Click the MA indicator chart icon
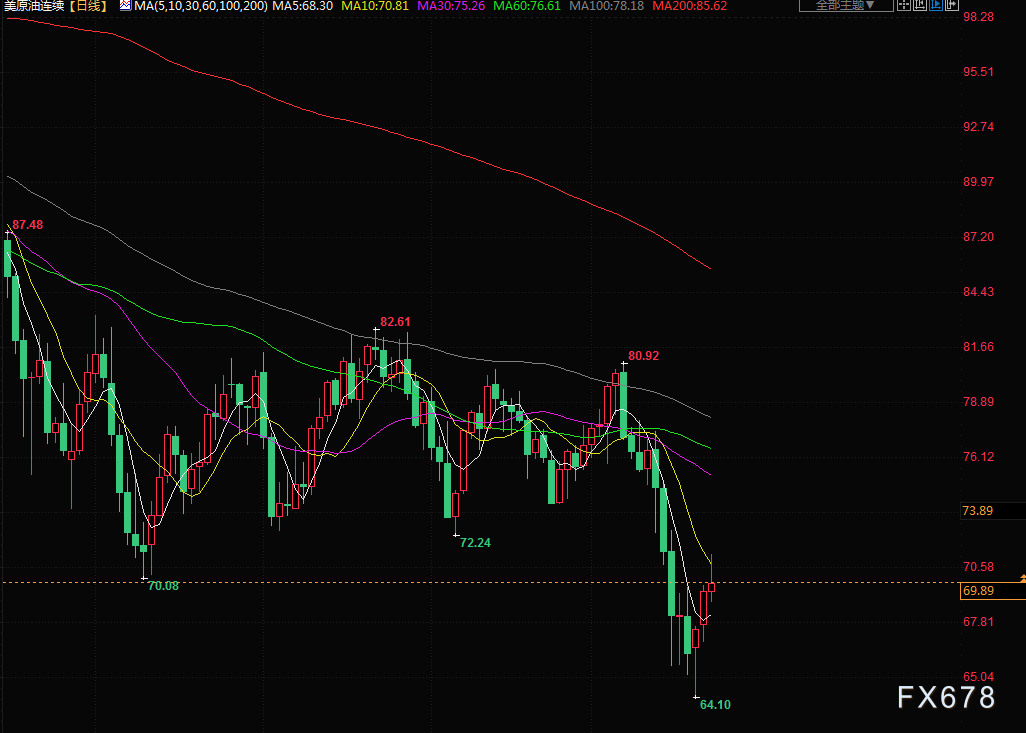 pyautogui.click(x=125, y=6)
